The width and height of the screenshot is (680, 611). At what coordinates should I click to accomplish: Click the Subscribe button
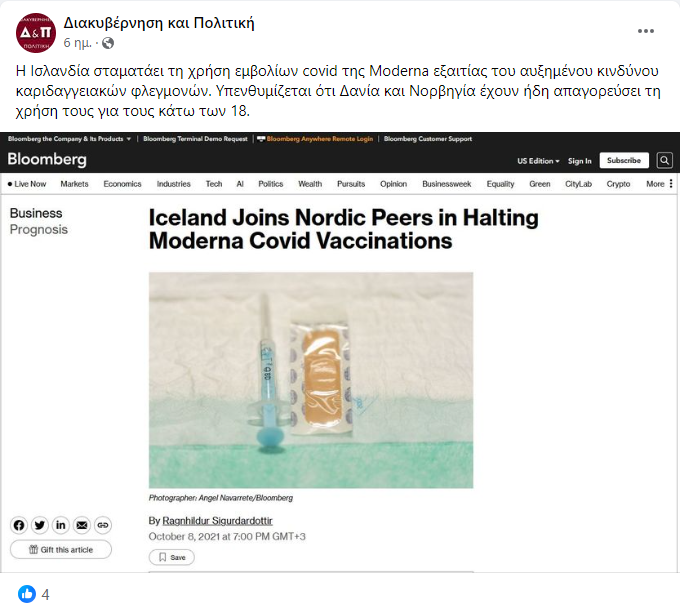tap(624, 160)
